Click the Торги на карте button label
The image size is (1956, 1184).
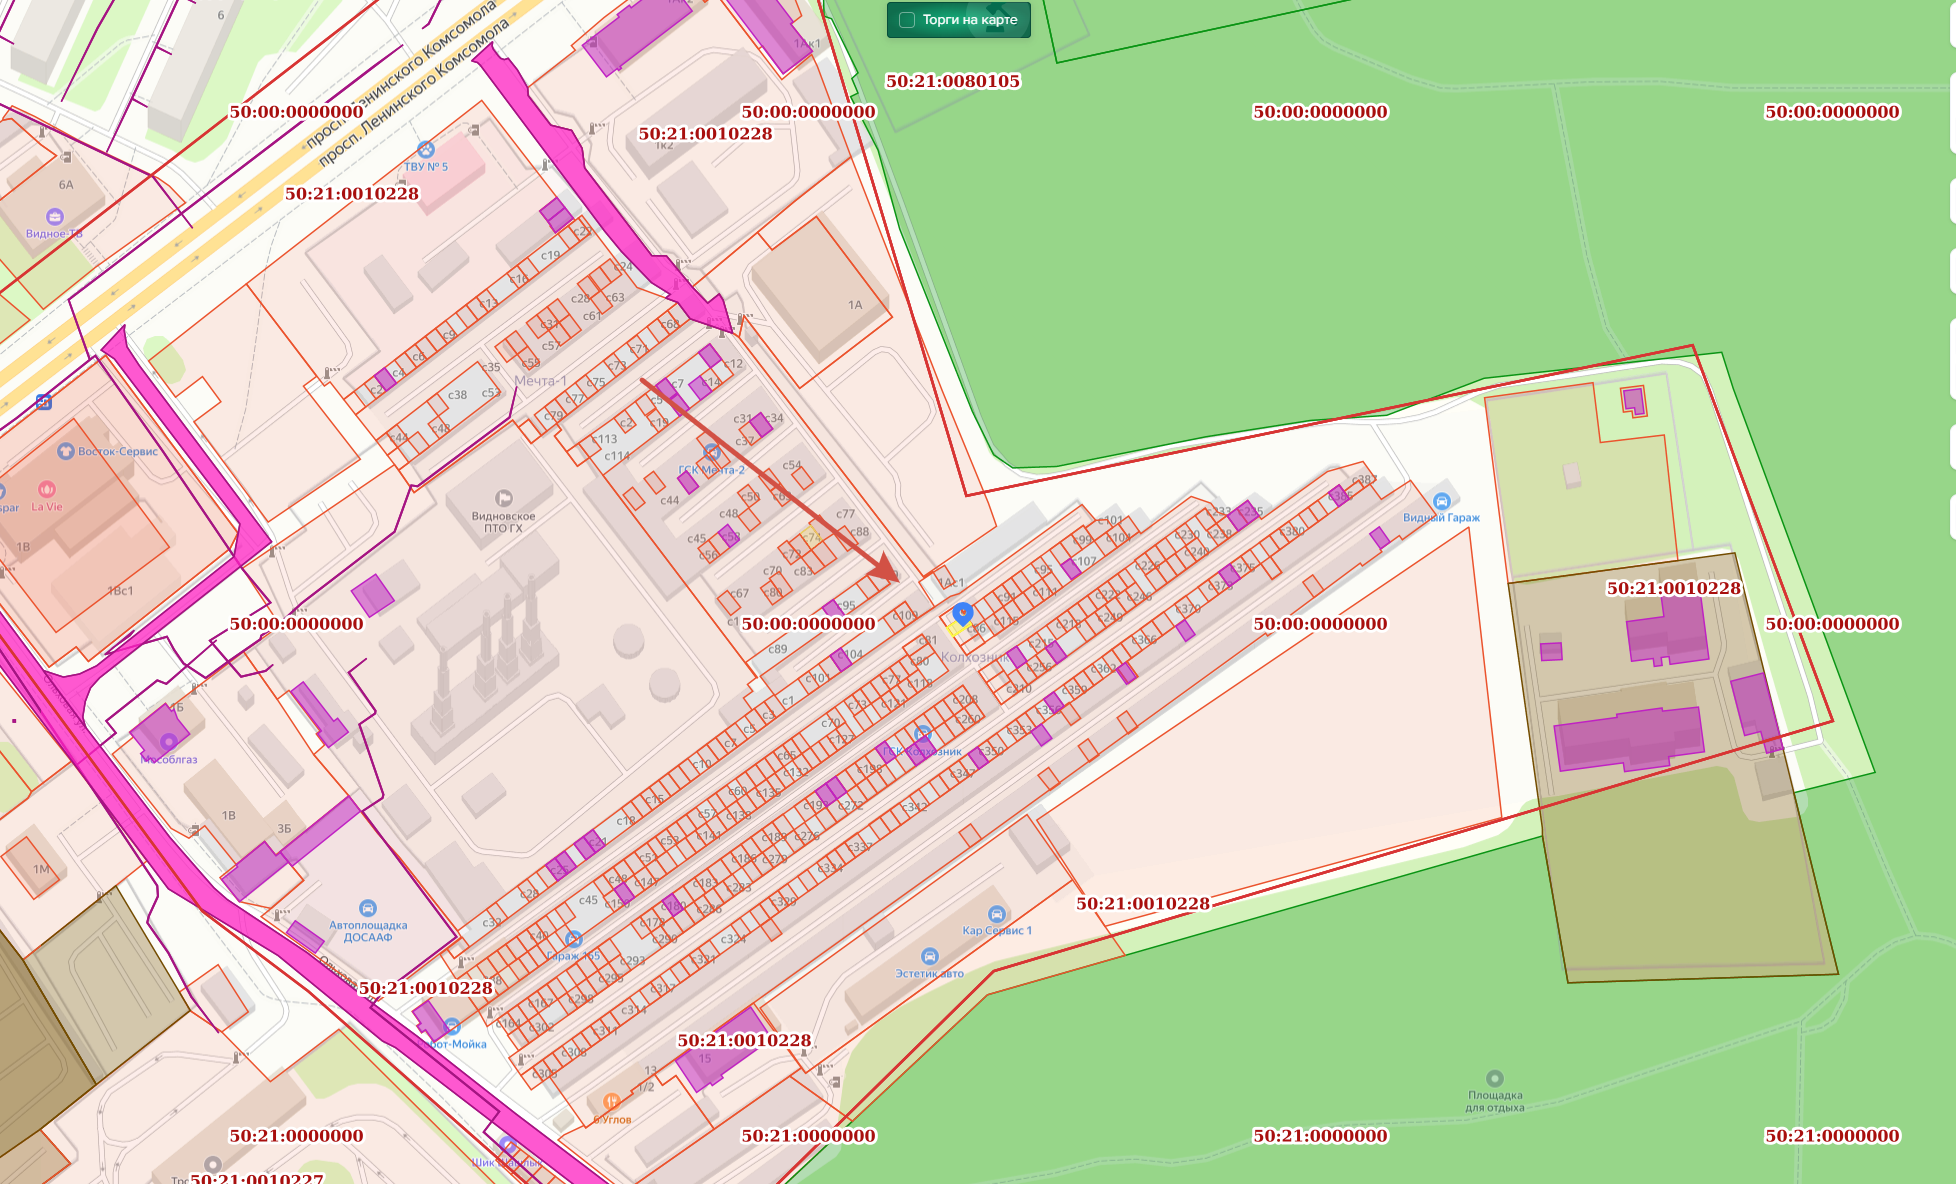pos(969,20)
